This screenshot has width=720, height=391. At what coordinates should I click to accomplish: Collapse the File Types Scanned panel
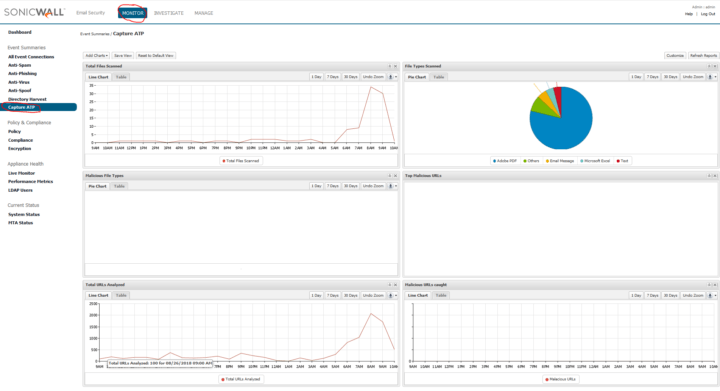tap(709, 67)
